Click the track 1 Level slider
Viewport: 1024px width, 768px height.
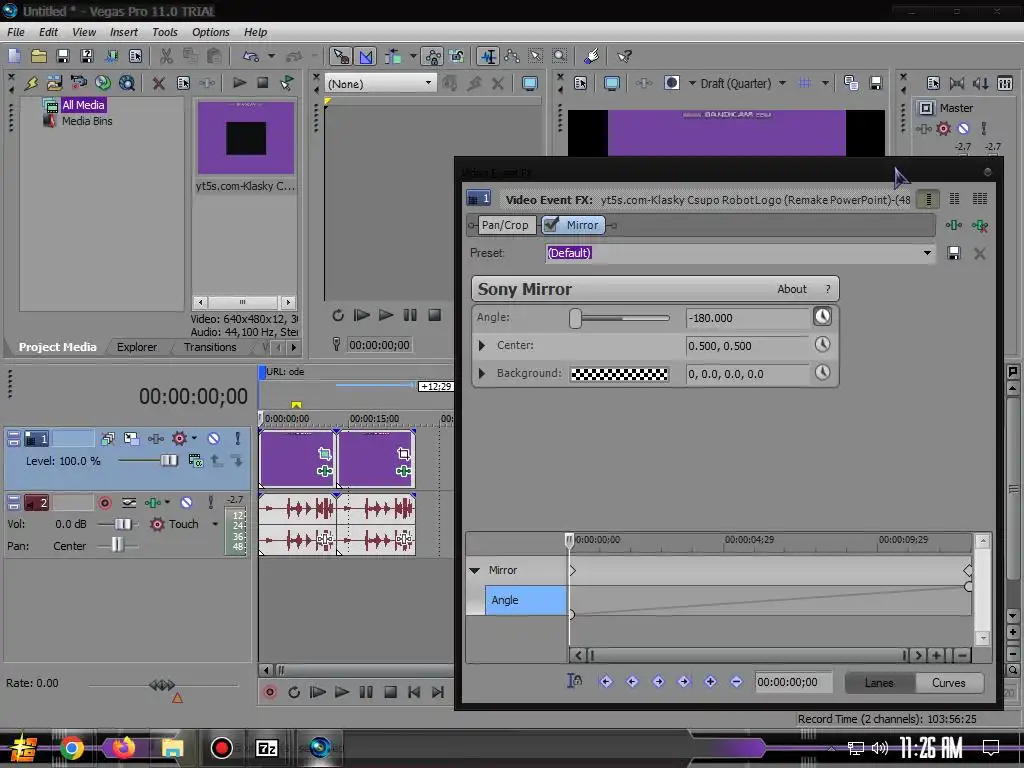point(168,460)
